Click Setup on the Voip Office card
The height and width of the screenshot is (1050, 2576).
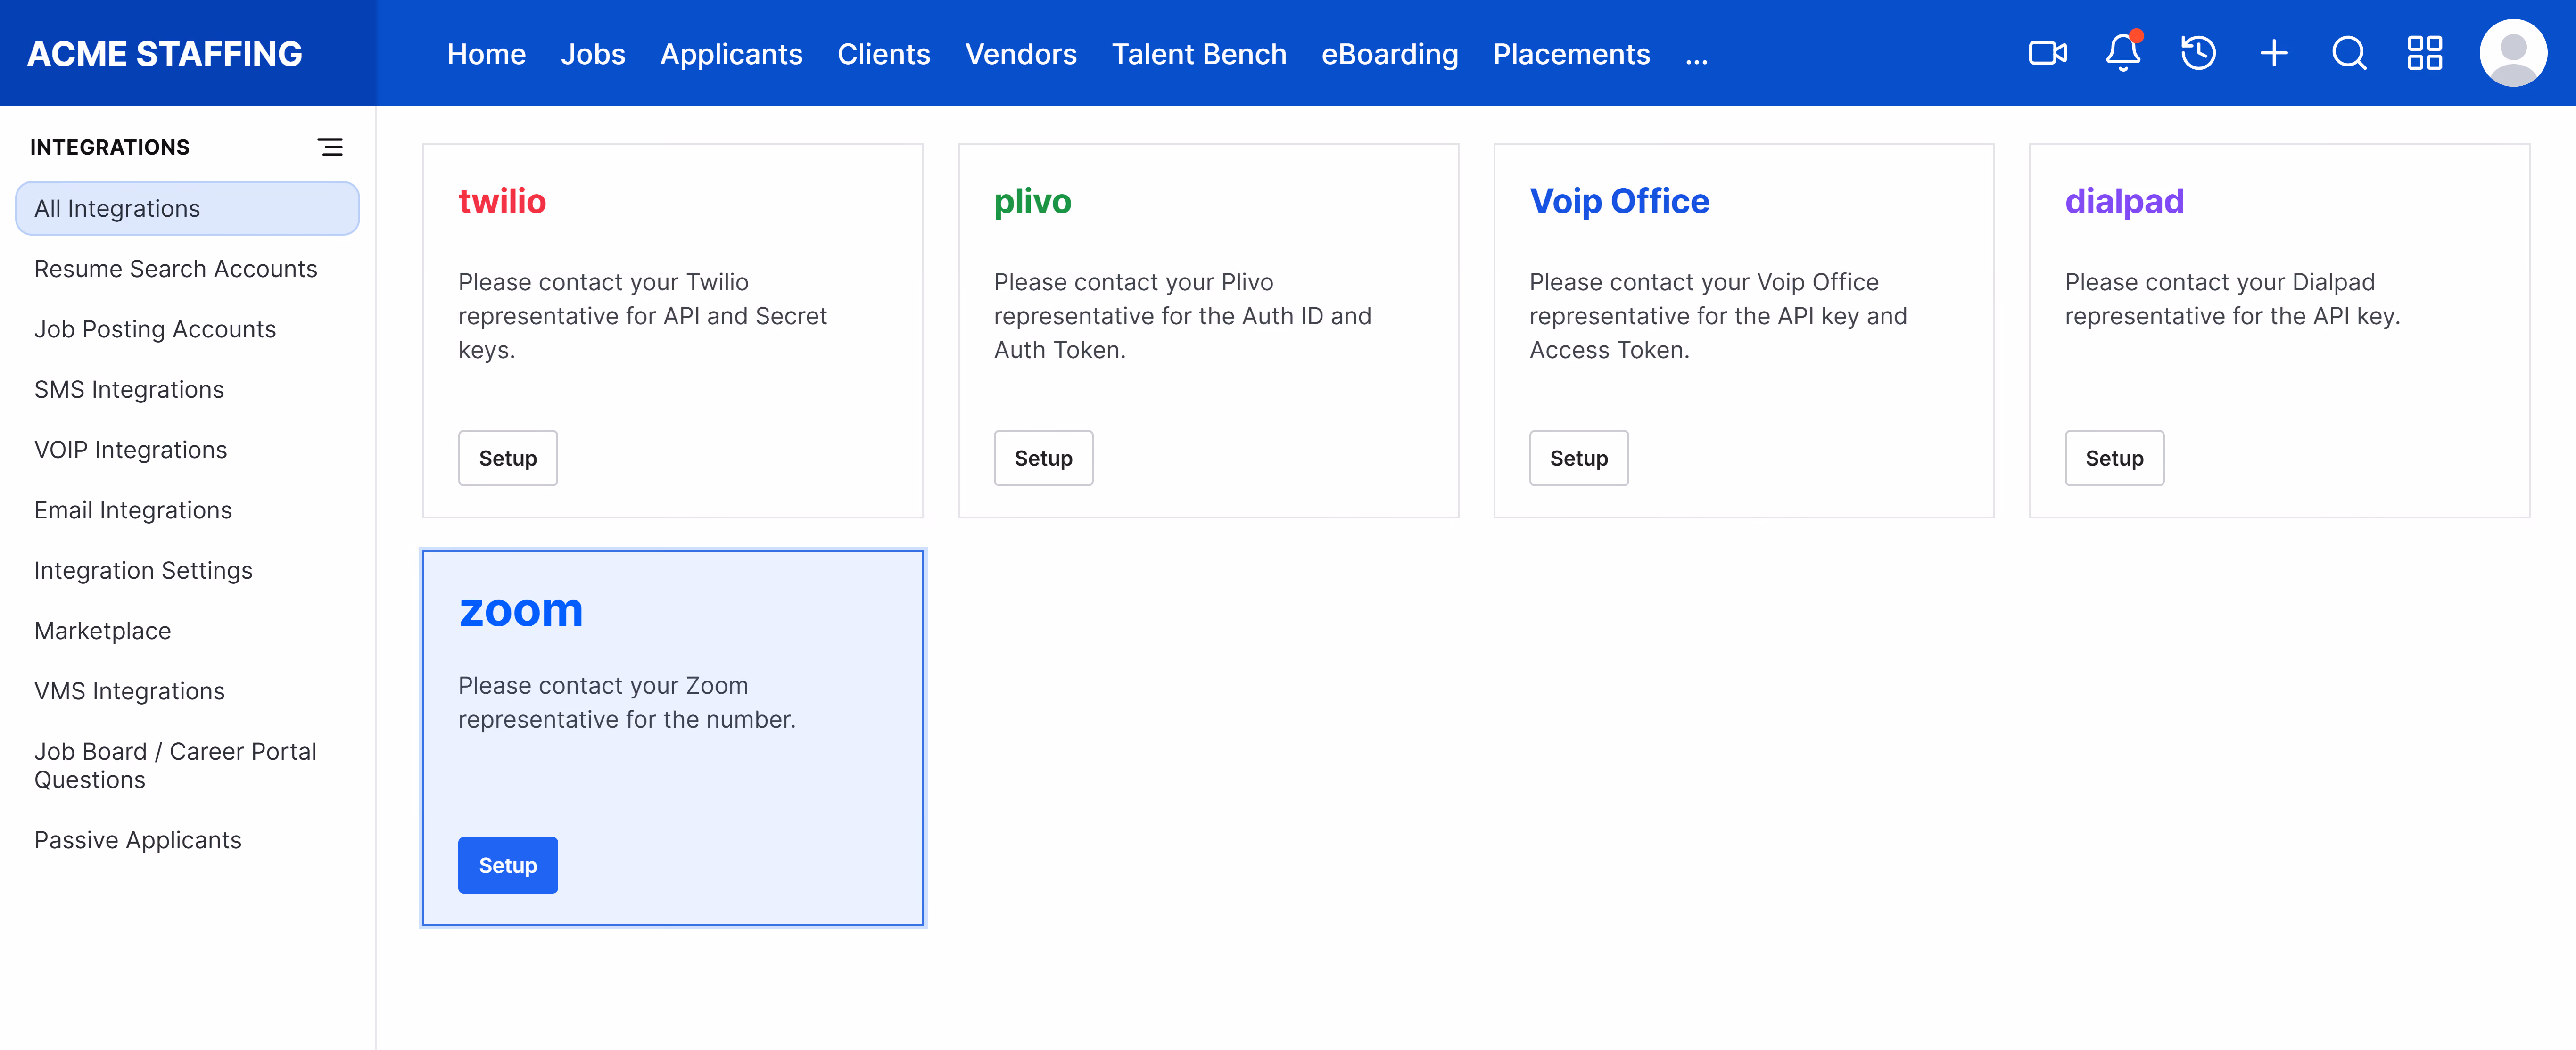[1578, 458]
